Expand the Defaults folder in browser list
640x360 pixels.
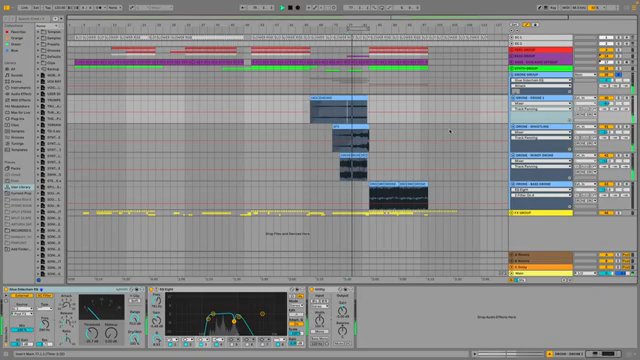pyautogui.click(x=38, y=57)
